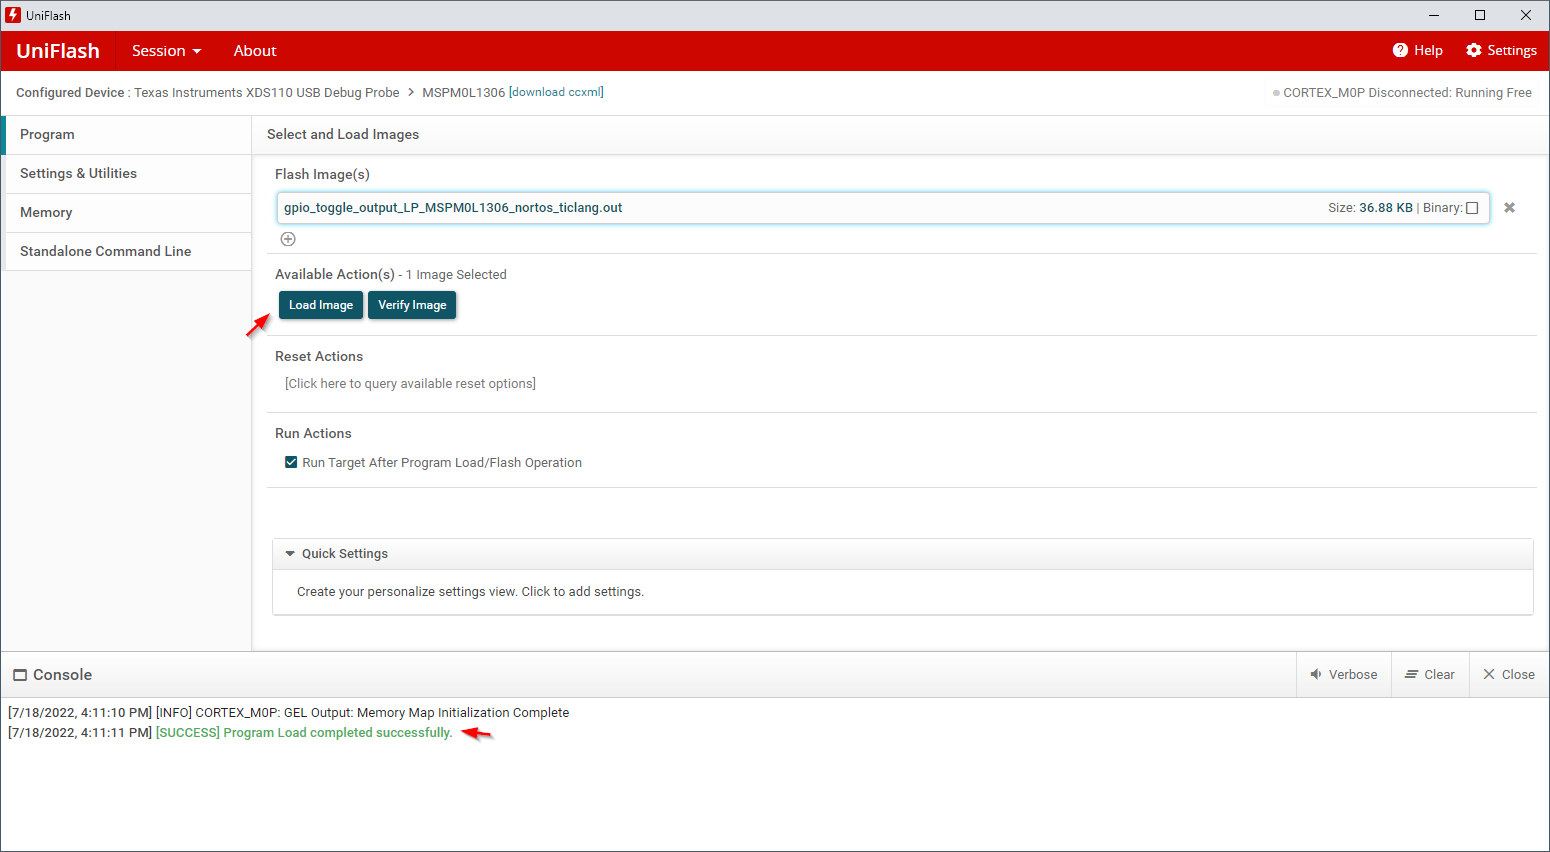
Task: Click the Select and Load Images heading
Action: (343, 135)
